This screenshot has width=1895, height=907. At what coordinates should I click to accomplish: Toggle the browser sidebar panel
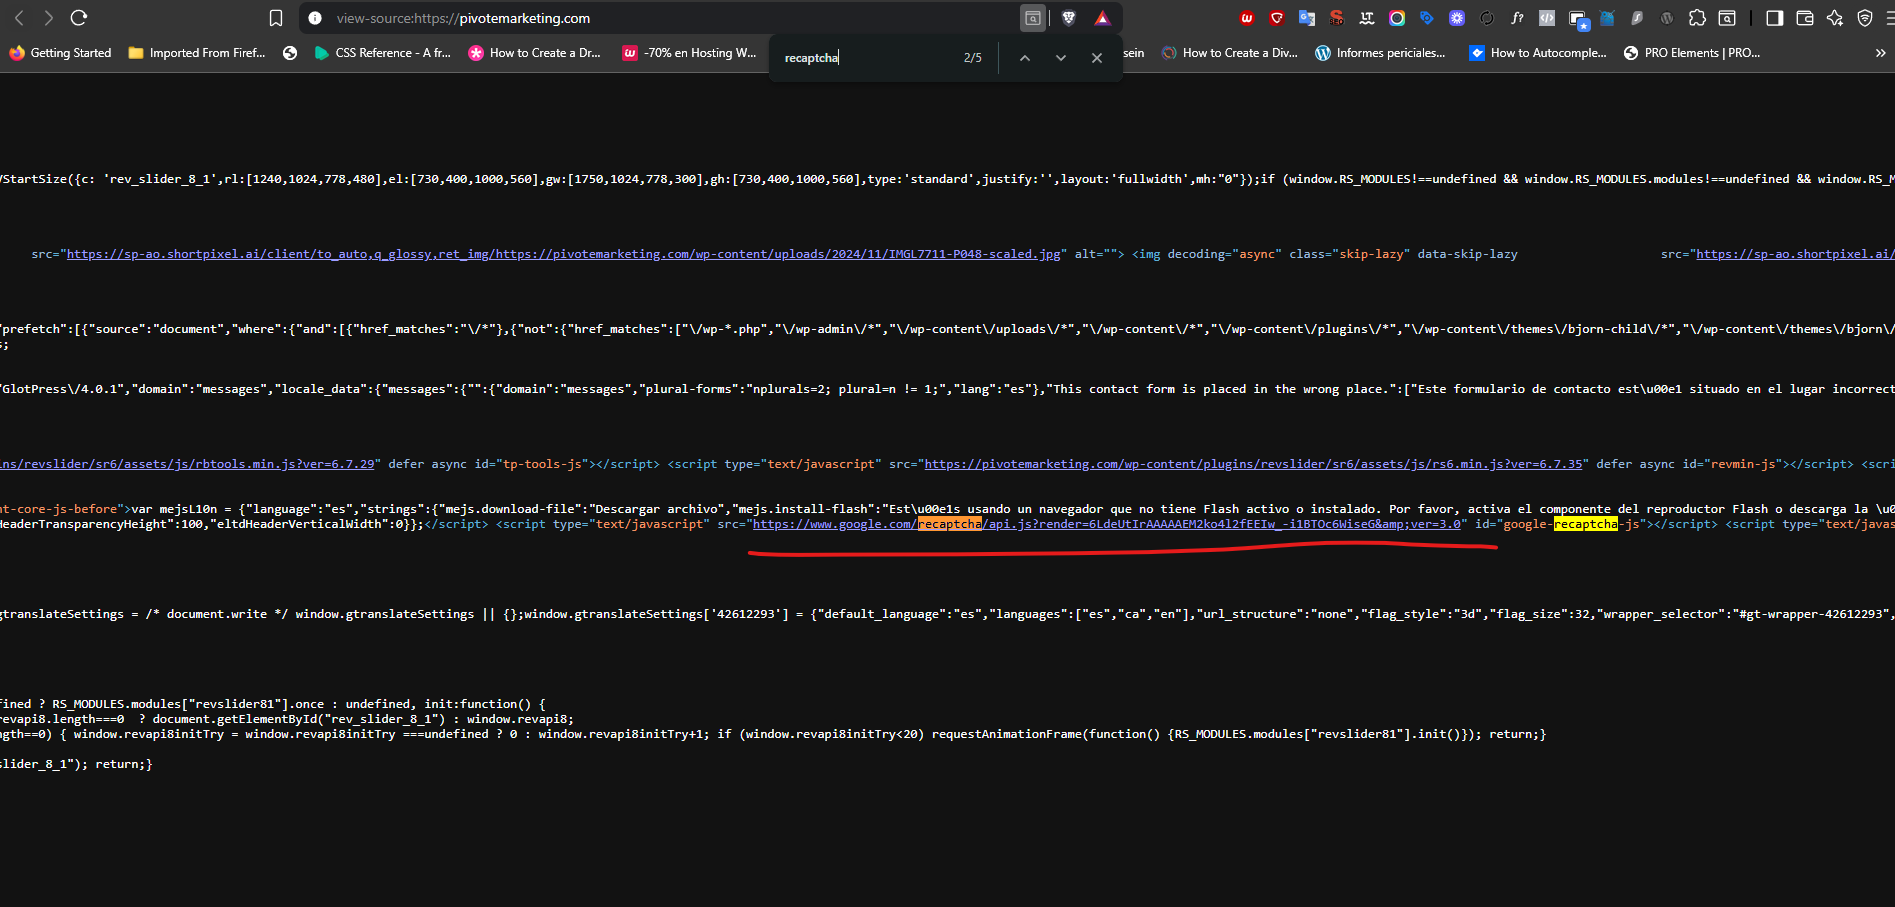click(x=1775, y=18)
